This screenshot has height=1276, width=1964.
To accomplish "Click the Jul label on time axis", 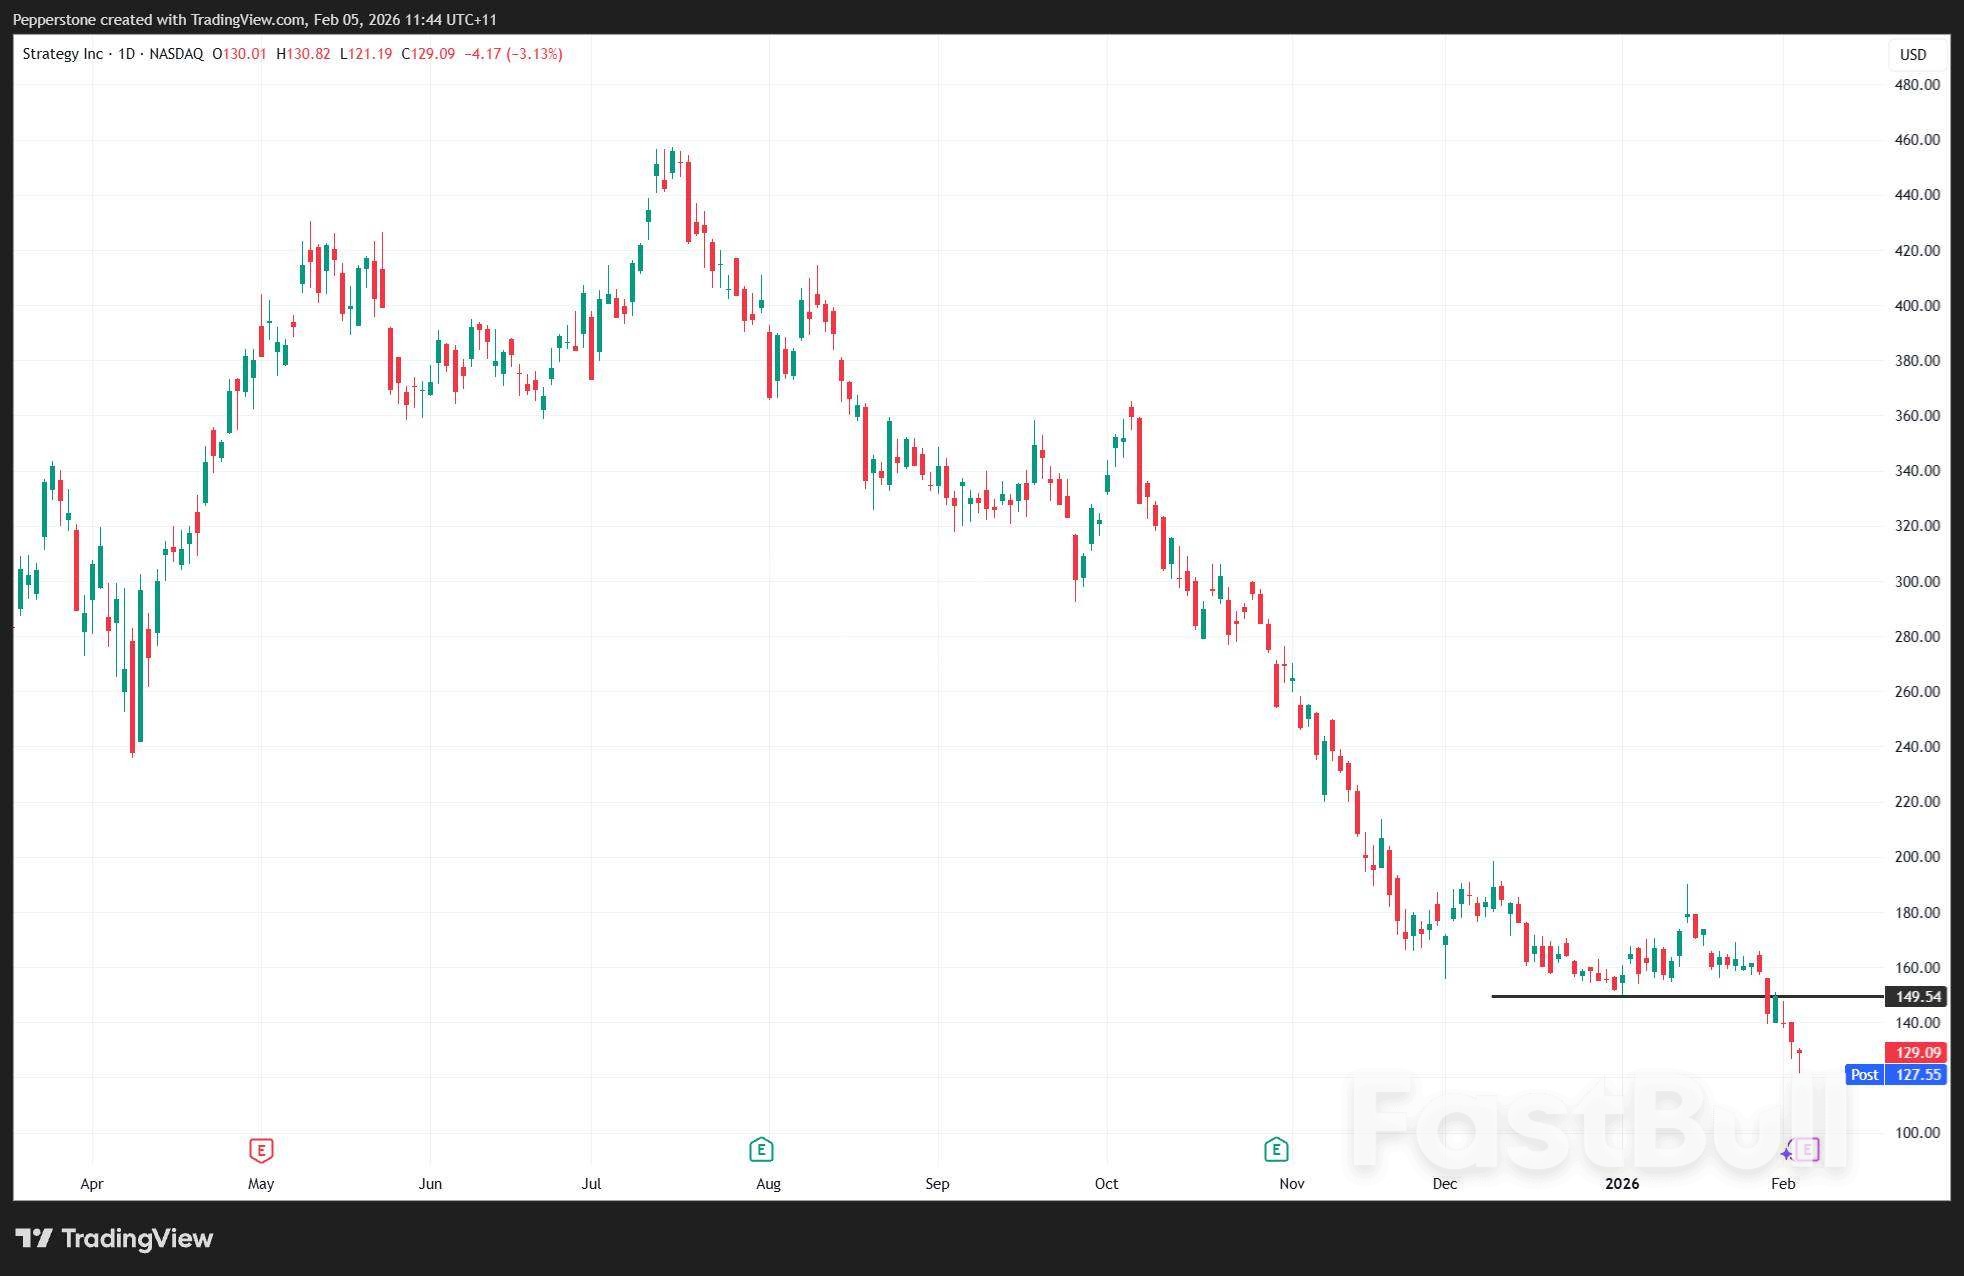I will pyautogui.click(x=591, y=1184).
